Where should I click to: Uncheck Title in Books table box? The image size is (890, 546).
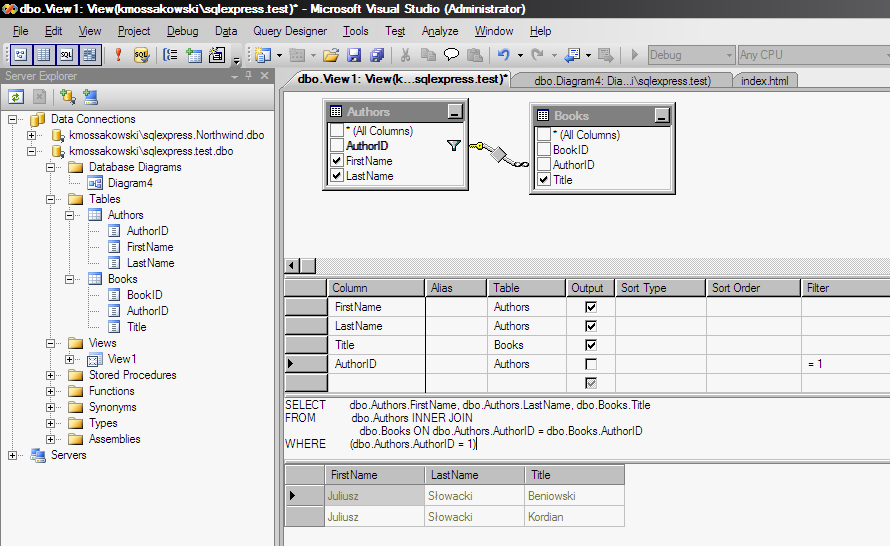(x=544, y=179)
